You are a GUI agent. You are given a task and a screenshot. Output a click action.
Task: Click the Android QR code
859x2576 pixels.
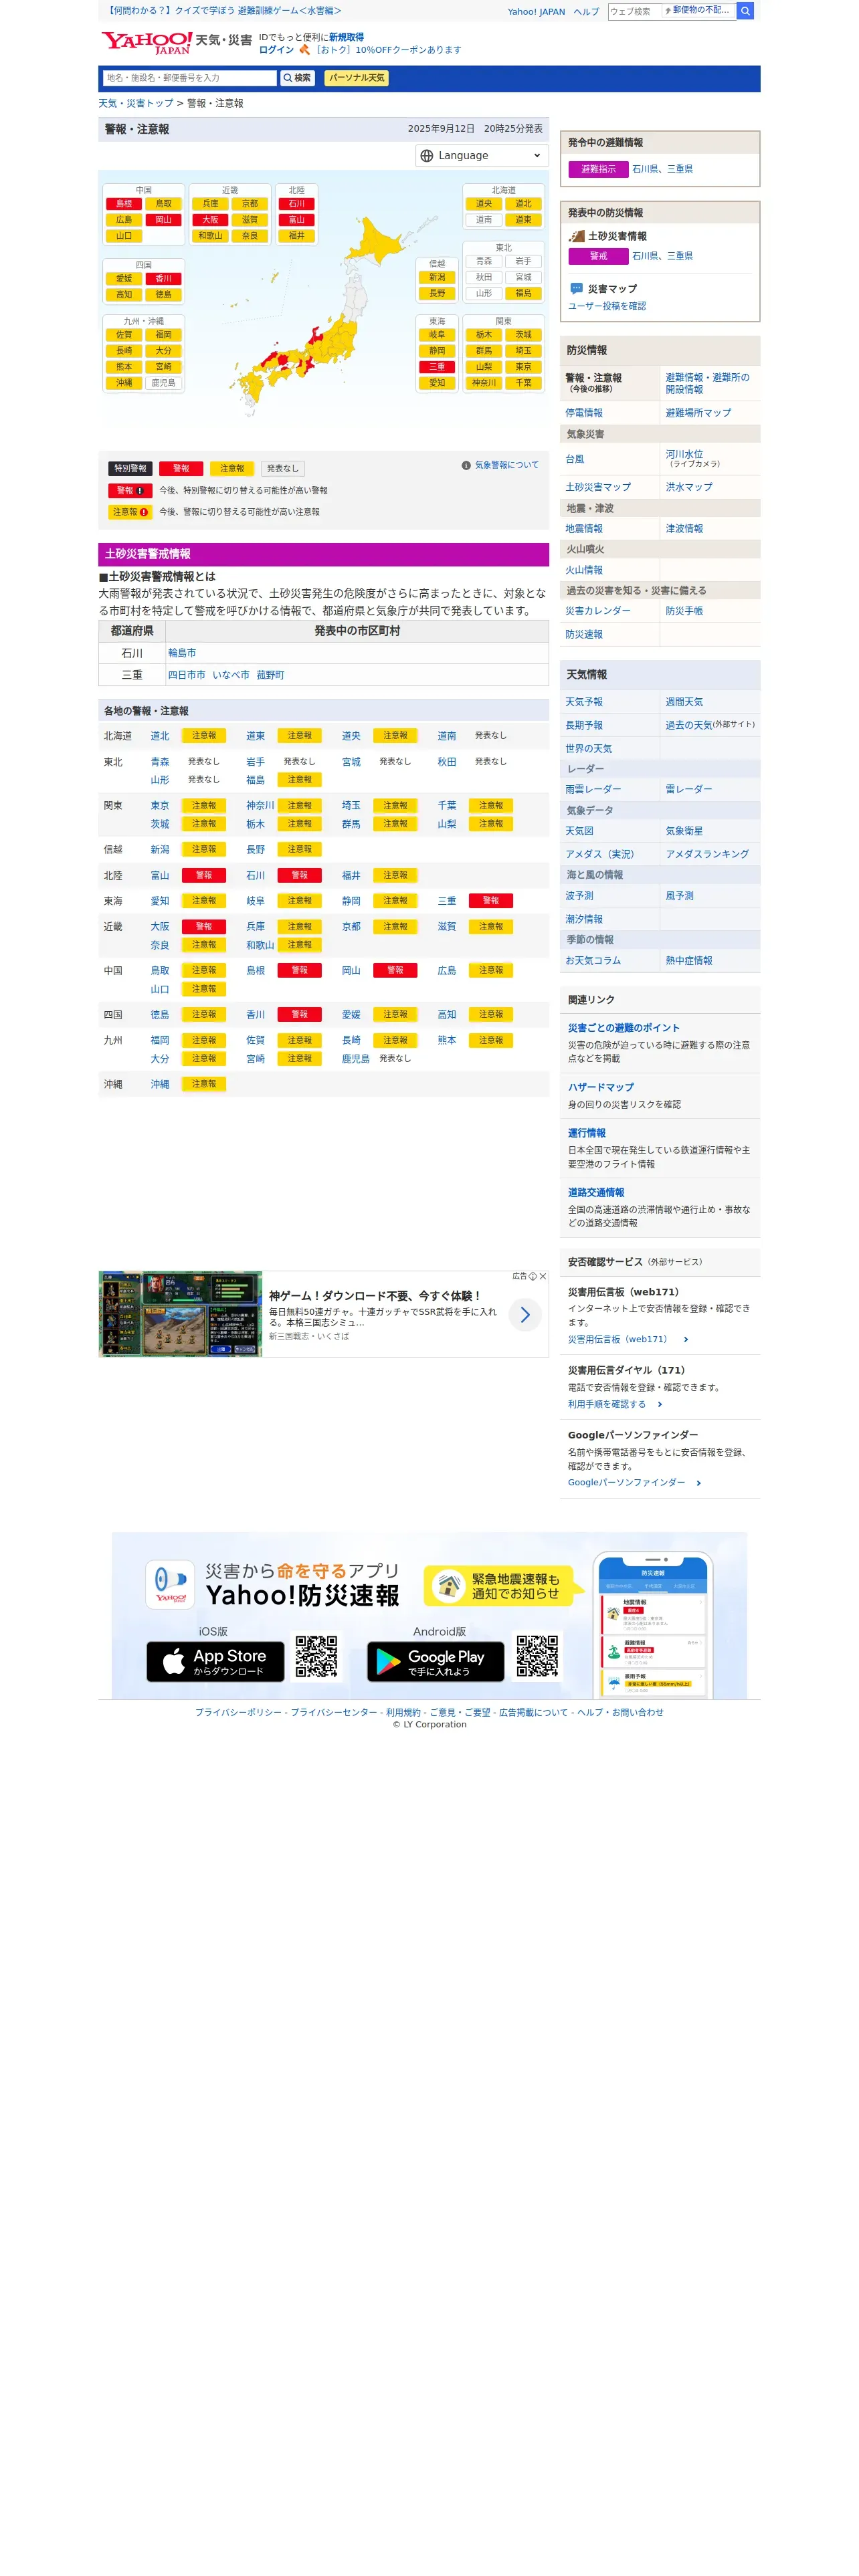537,1657
